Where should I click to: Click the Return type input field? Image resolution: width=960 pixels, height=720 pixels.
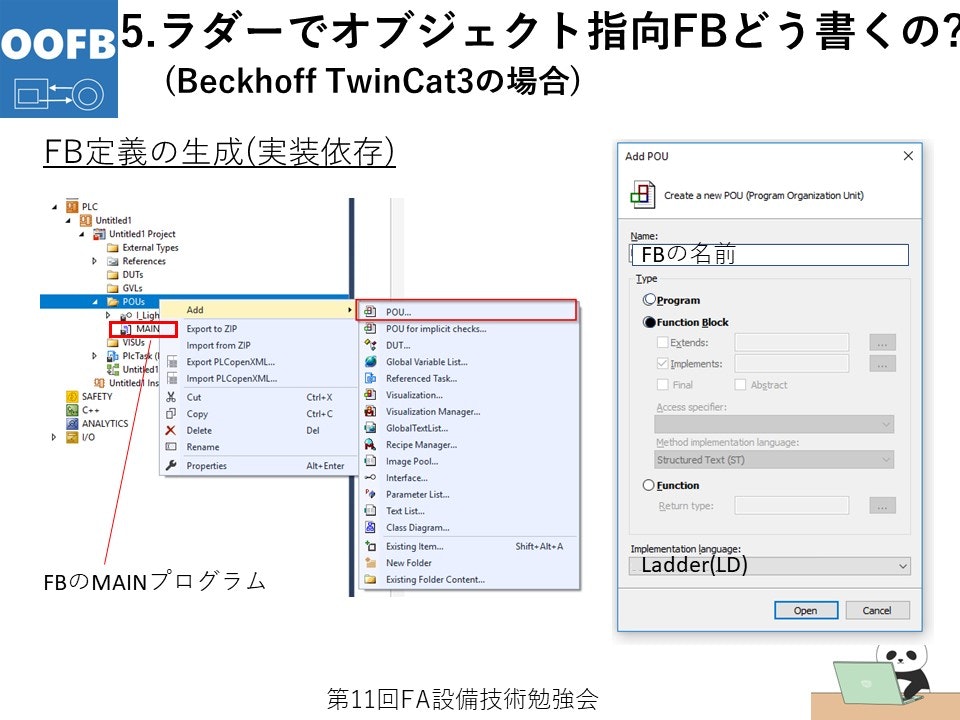pyautogui.click(x=792, y=506)
